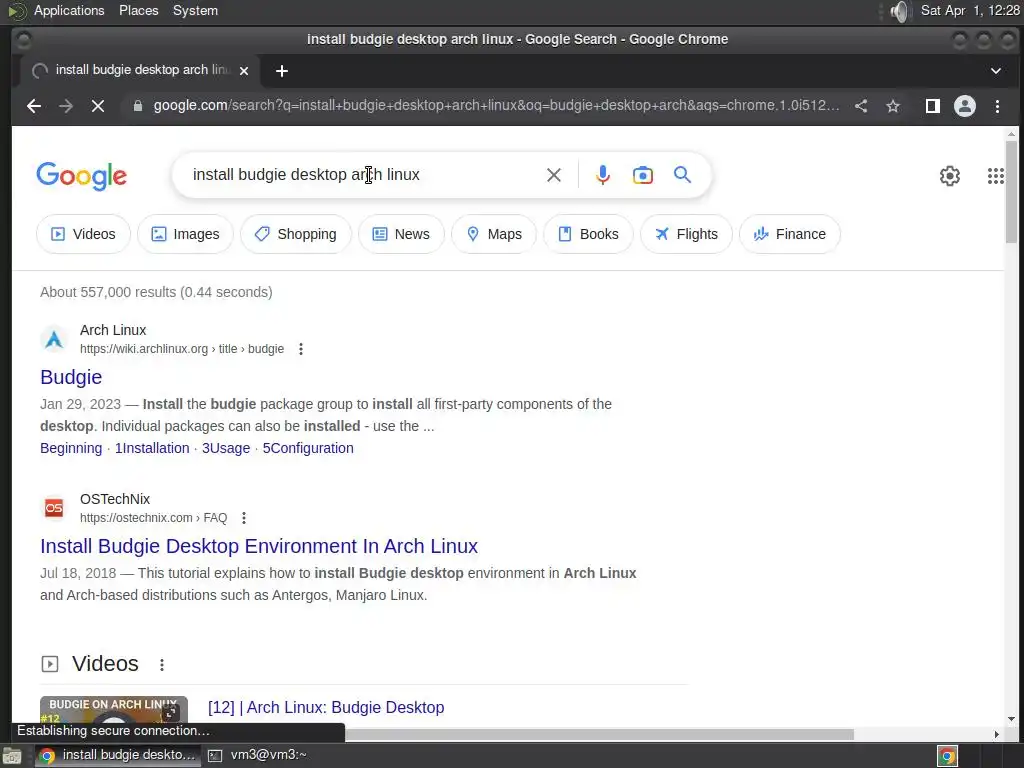
Task: Search by image with camera icon
Action: (x=643, y=175)
